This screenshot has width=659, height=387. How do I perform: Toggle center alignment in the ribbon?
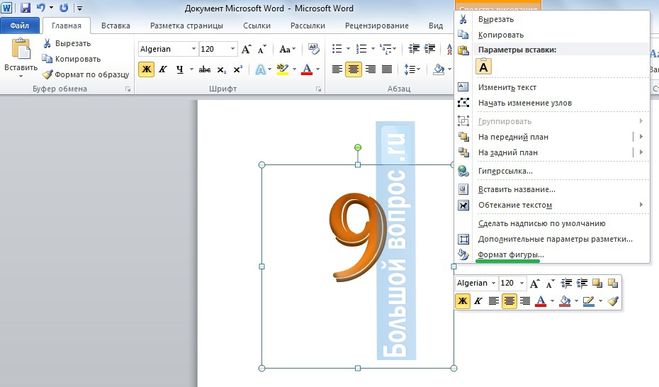[353, 69]
